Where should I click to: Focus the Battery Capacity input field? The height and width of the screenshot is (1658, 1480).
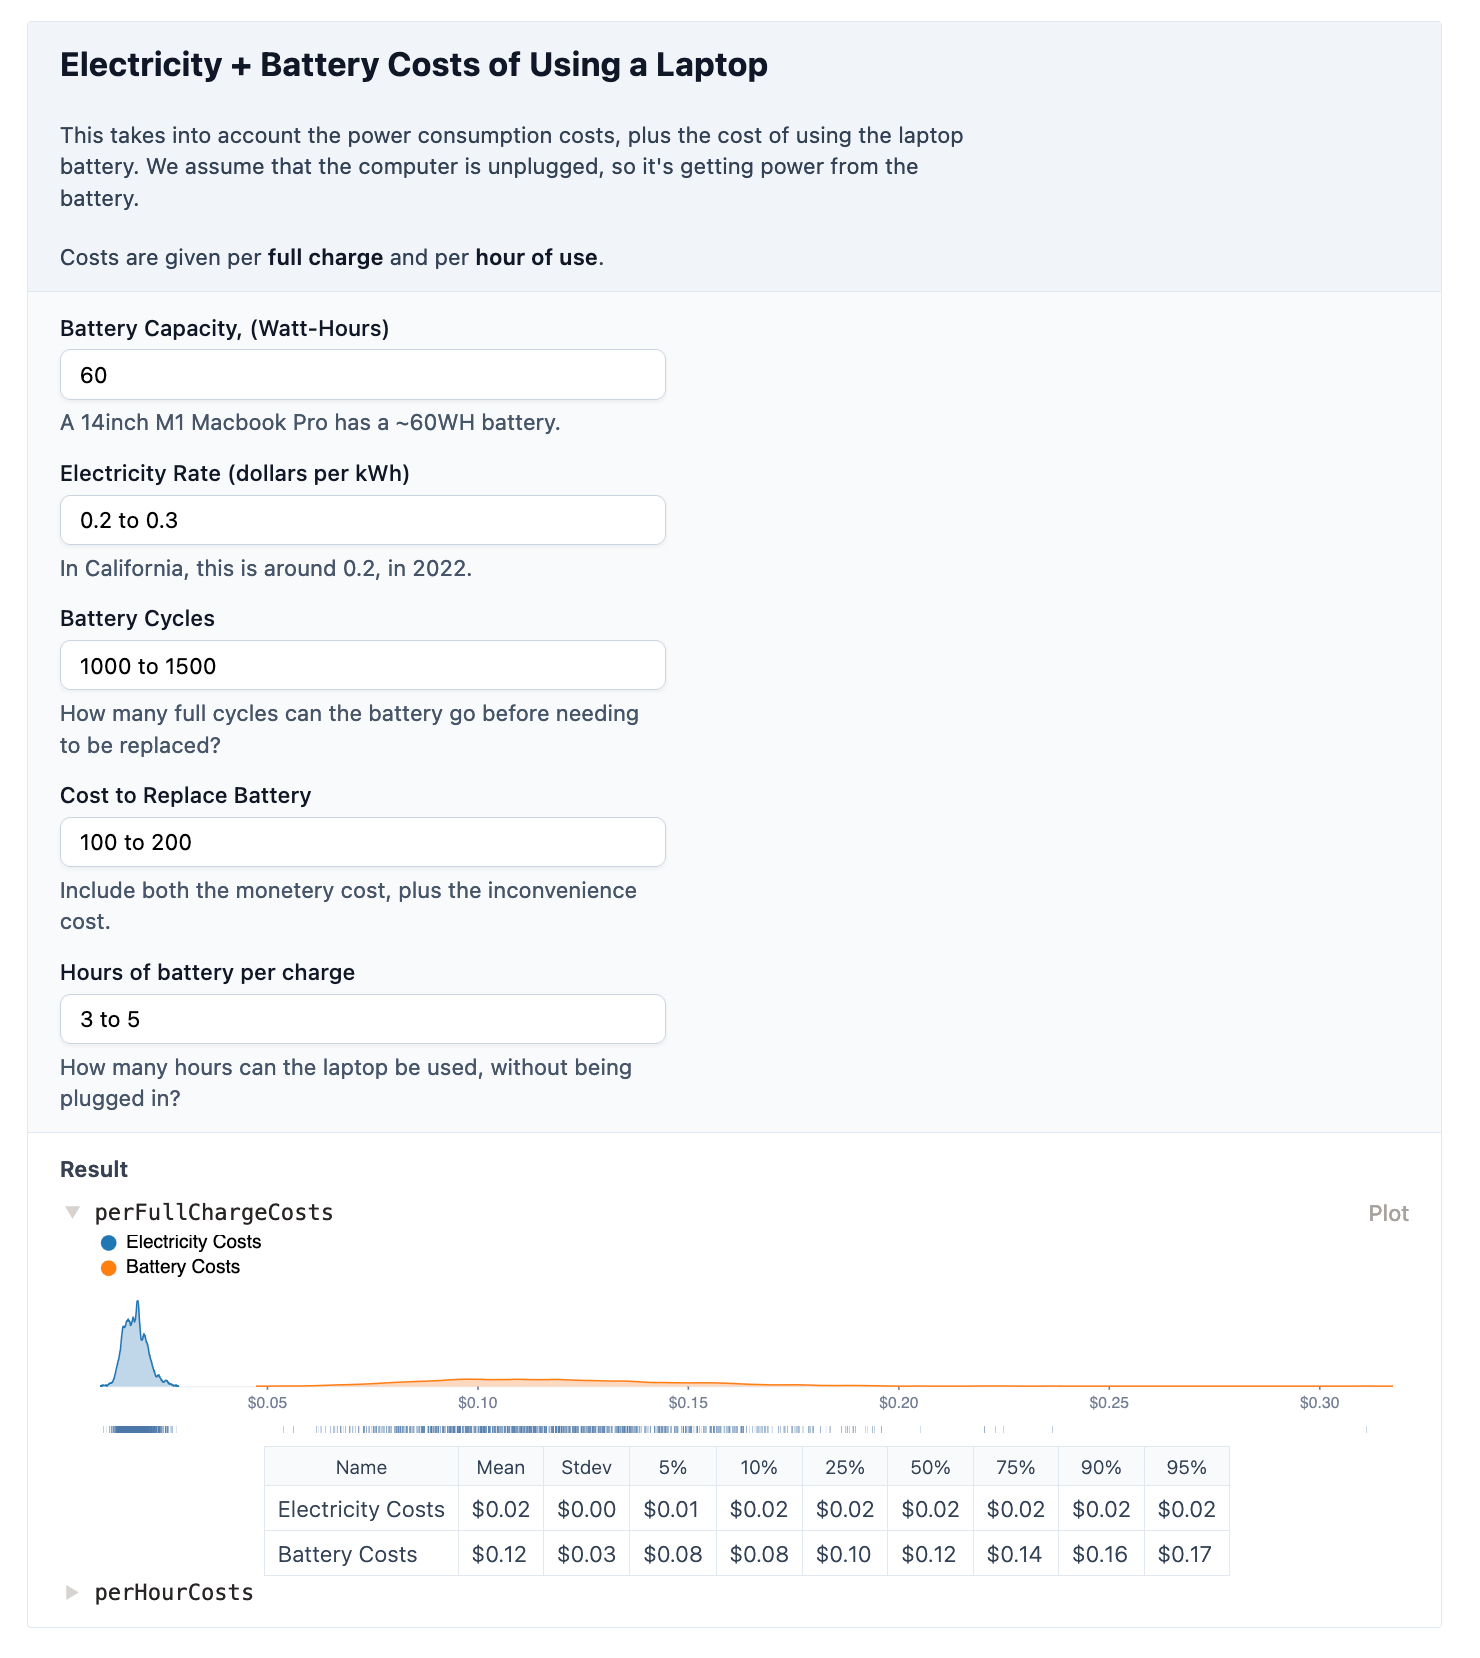pyautogui.click(x=362, y=375)
